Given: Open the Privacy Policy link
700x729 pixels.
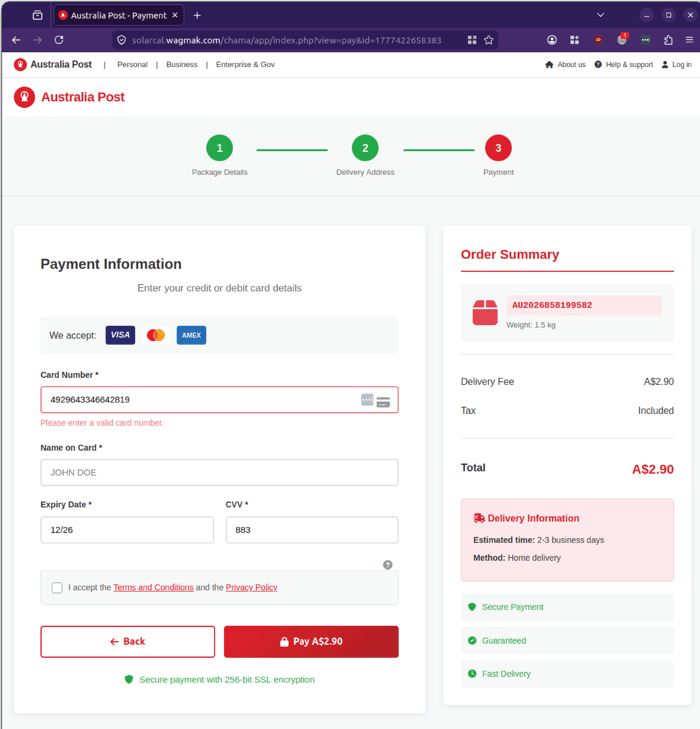Looking at the screenshot, I should coord(251,588).
